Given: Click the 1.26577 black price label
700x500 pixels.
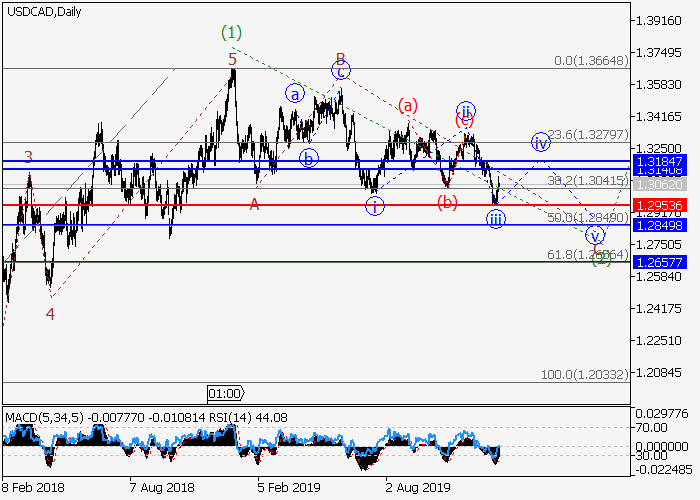Looking at the screenshot, I should coord(659,262).
